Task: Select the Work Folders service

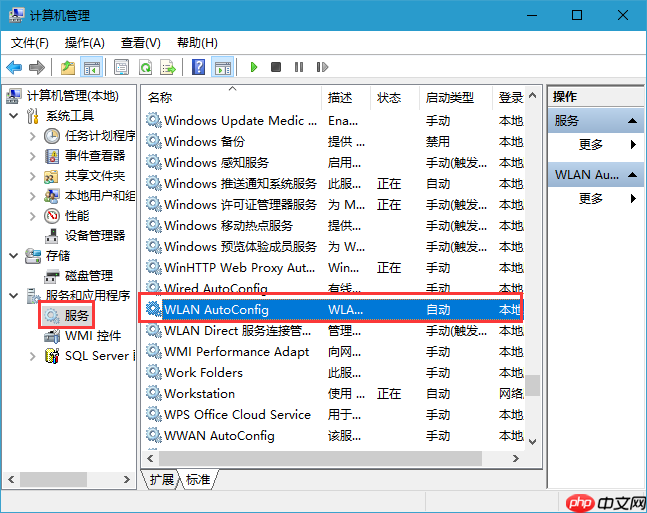Action: pos(334,373)
